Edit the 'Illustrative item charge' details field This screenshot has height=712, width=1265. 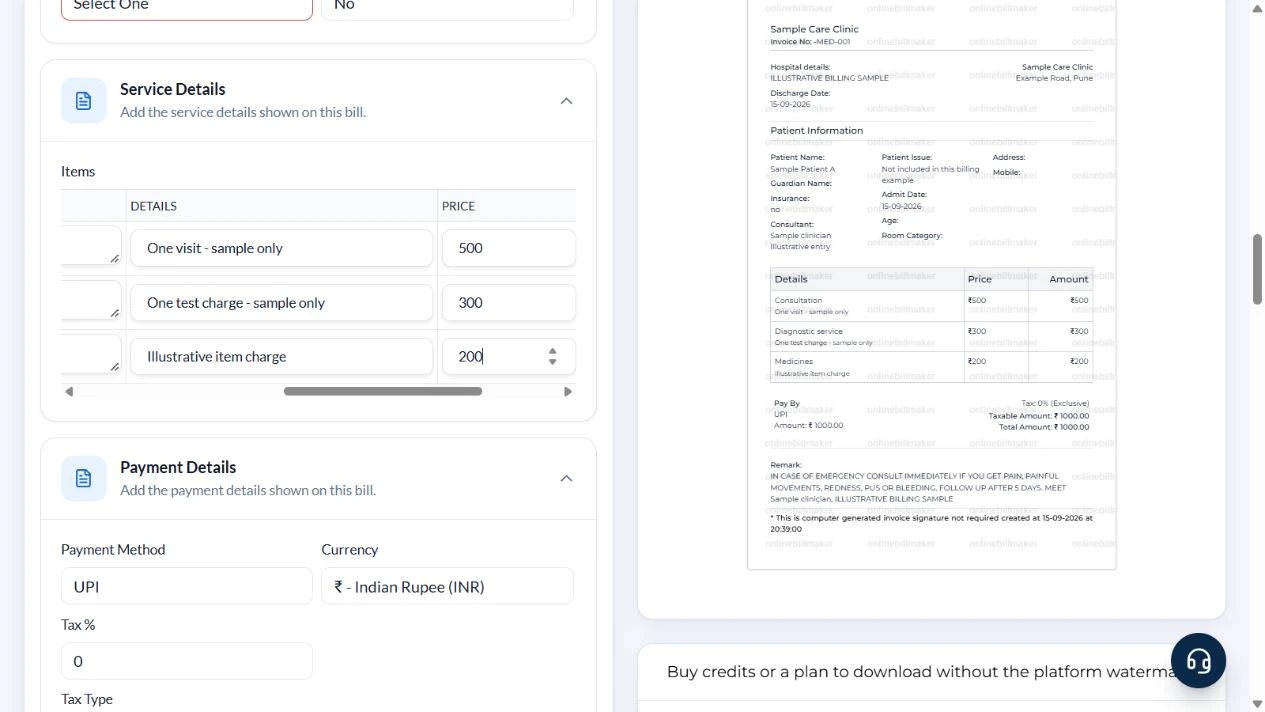pos(281,356)
